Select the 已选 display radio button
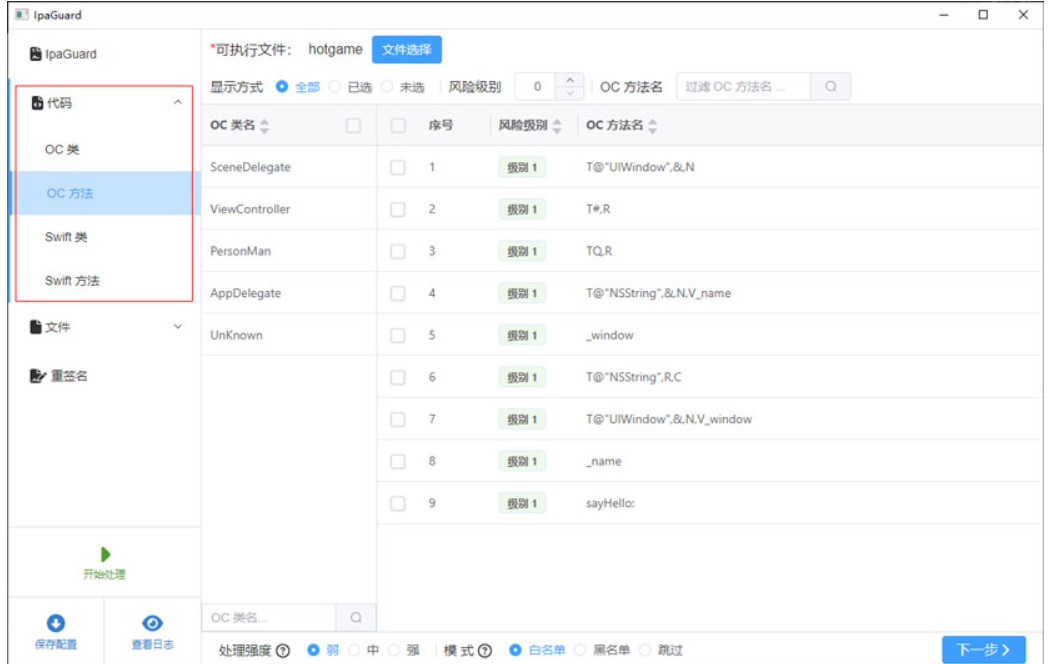This screenshot has width=1058, height=664. pos(334,86)
